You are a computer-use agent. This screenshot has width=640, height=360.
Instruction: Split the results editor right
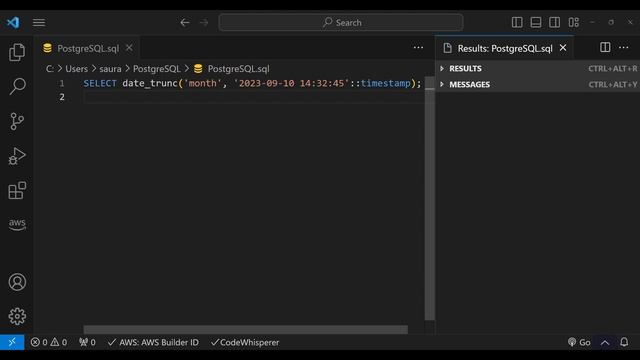[x=605, y=47]
